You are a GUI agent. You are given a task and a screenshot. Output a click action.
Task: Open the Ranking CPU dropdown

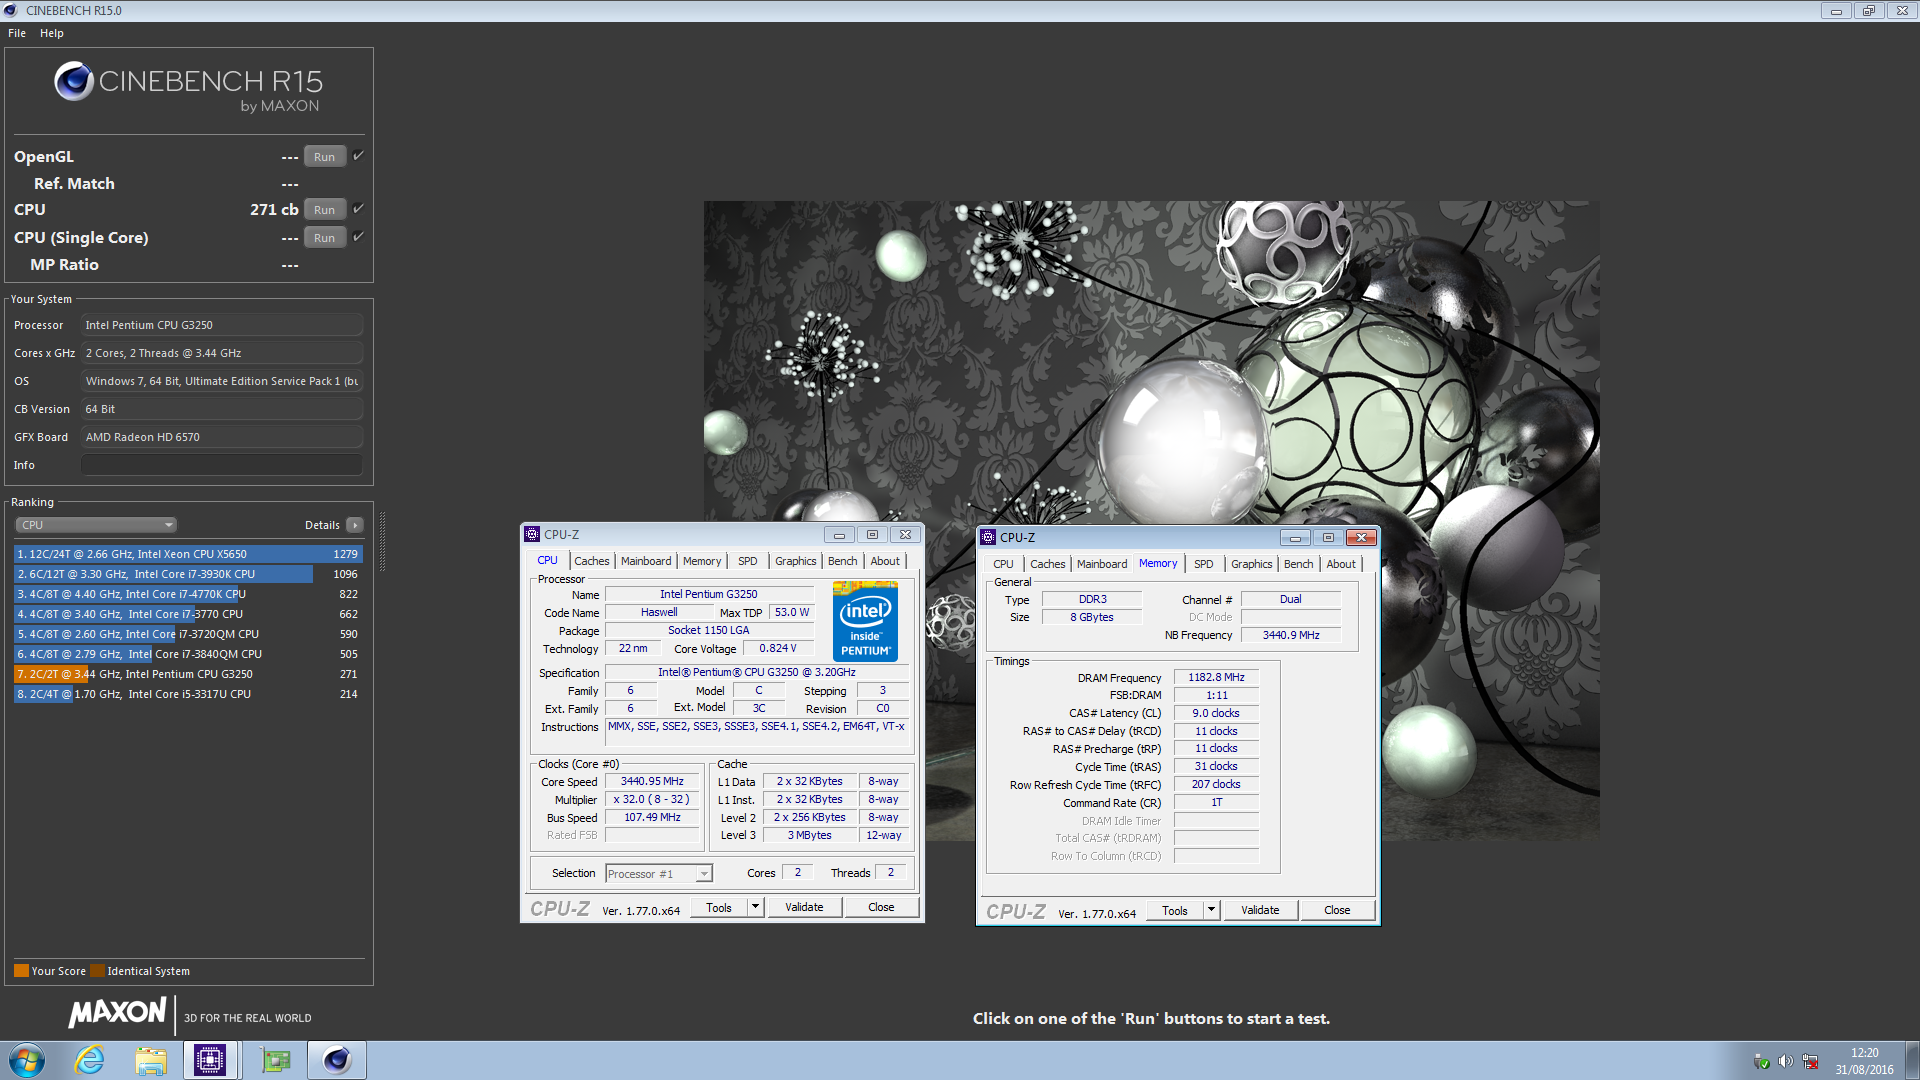[x=96, y=525]
